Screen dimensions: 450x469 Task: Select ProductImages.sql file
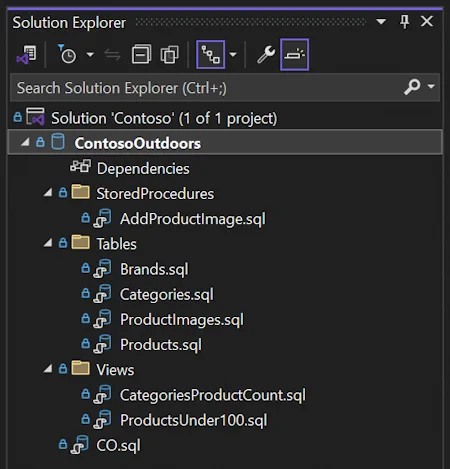point(182,319)
